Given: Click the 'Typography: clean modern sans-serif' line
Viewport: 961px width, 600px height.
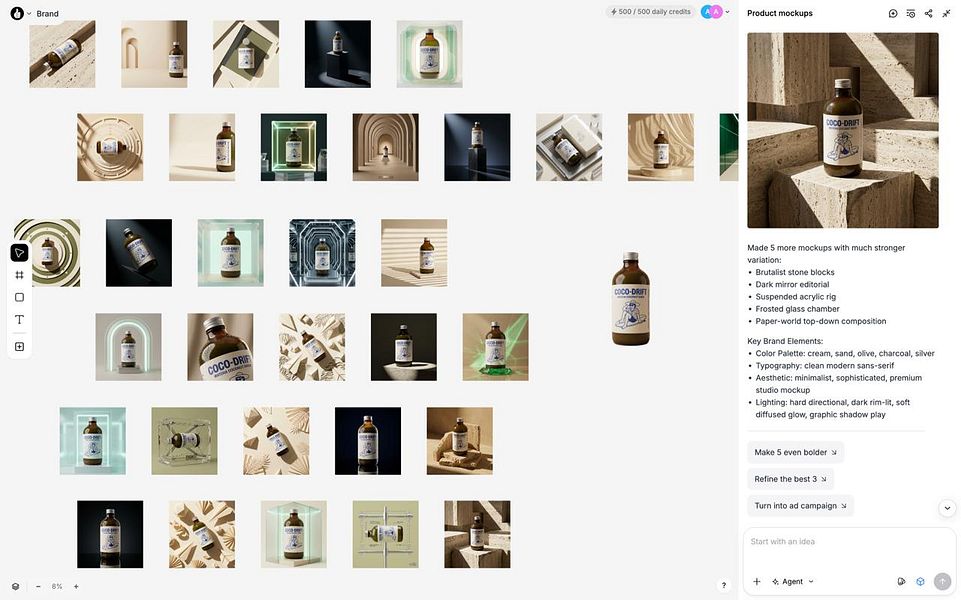Looking at the screenshot, I should pos(824,365).
